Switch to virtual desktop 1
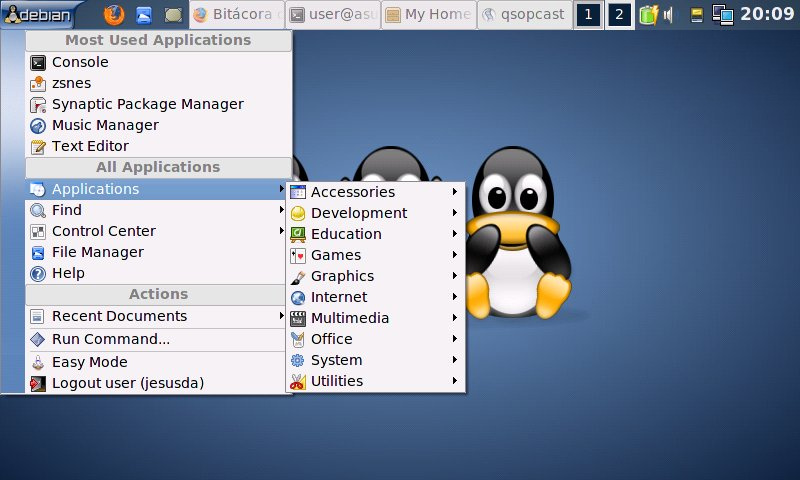Image resolution: width=800 pixels, height=480 pixels. coord(588,15)
